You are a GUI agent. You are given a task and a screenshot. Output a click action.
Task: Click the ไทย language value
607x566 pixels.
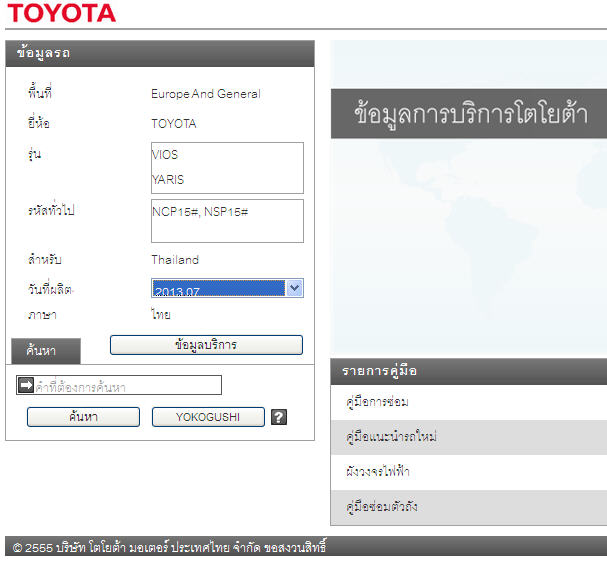pos(161,315)
